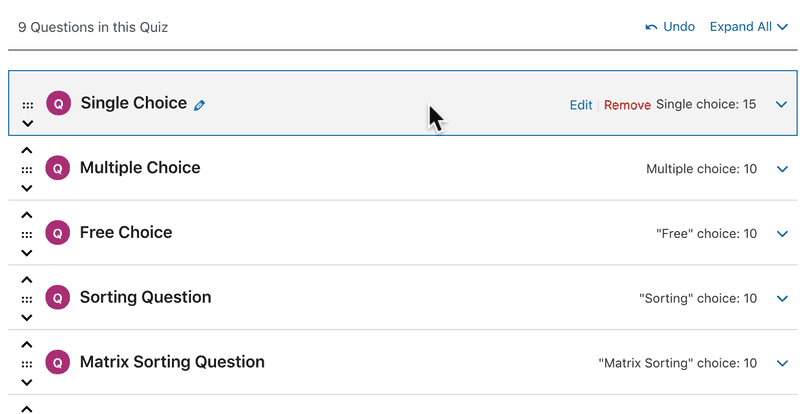Image resolution: width=812 pixels, height=414 pixels.
Task: Move Free Choice question down with arrow
Action: coord(27,253)
